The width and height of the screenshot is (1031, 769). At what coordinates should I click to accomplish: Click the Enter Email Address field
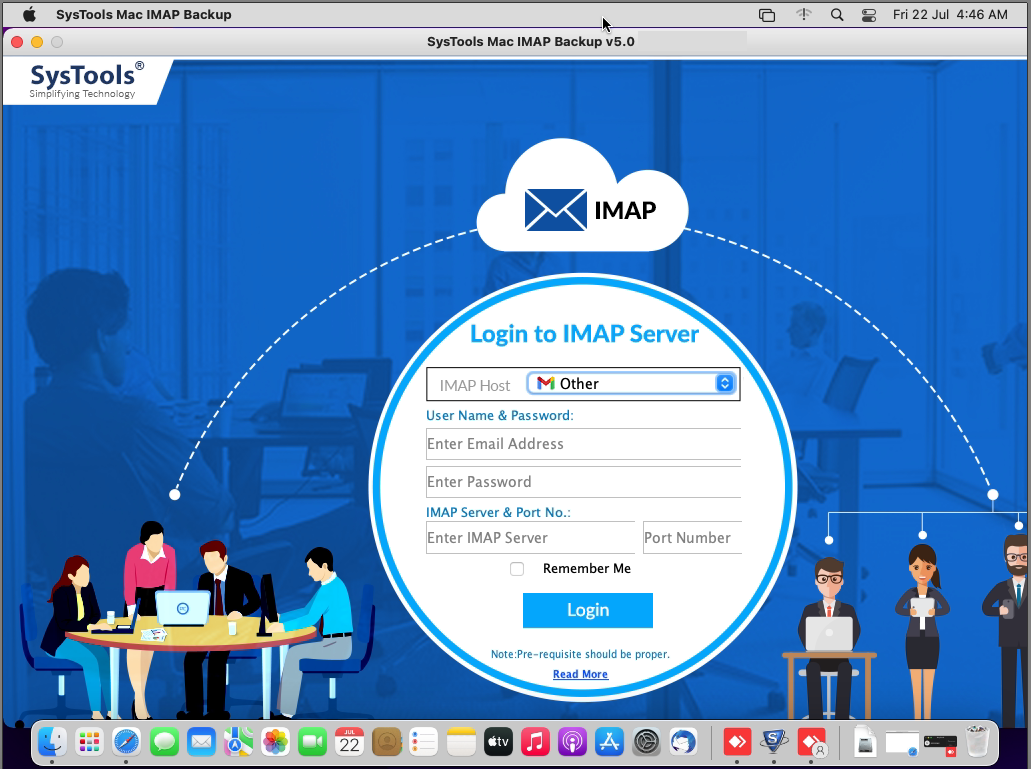click(583, 444)
